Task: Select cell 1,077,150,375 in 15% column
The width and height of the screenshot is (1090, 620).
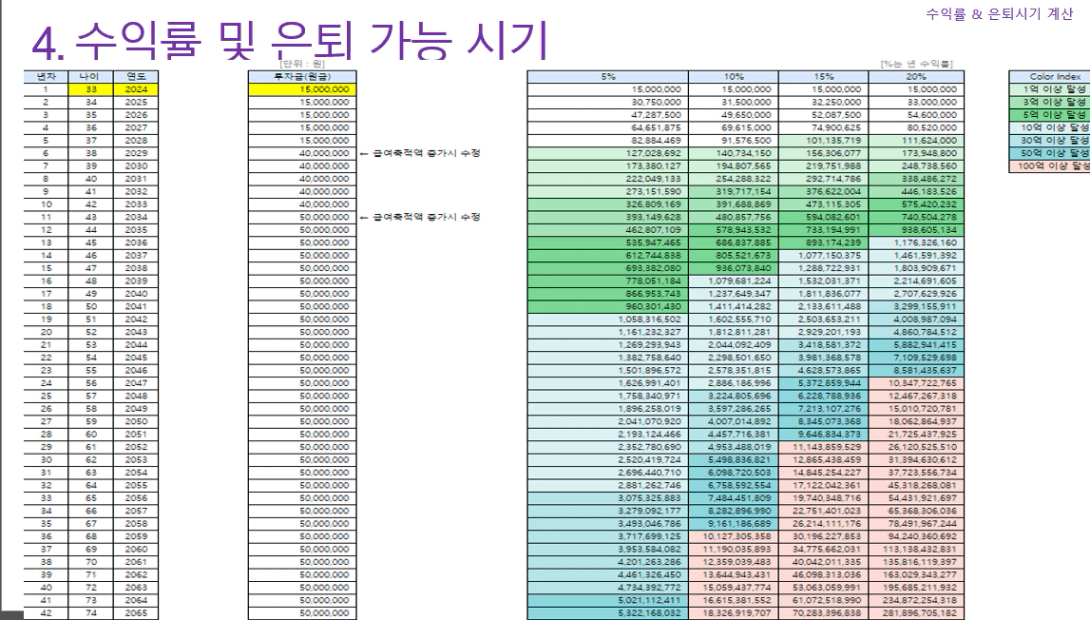Action: (823, 255)
